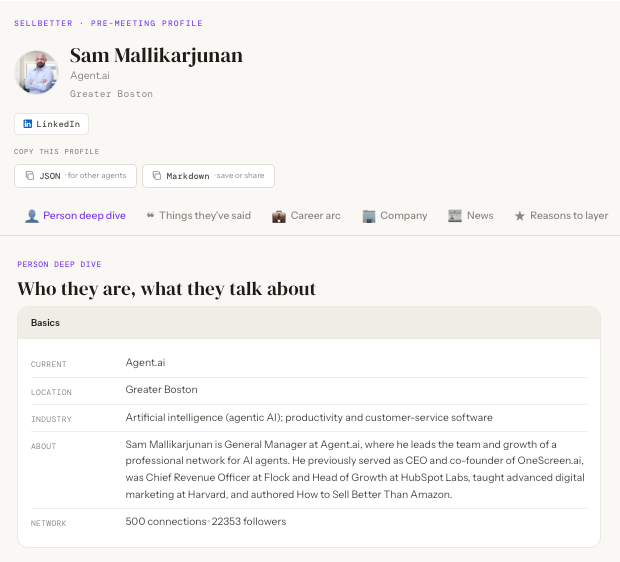Click the star icon

(520, 216)
